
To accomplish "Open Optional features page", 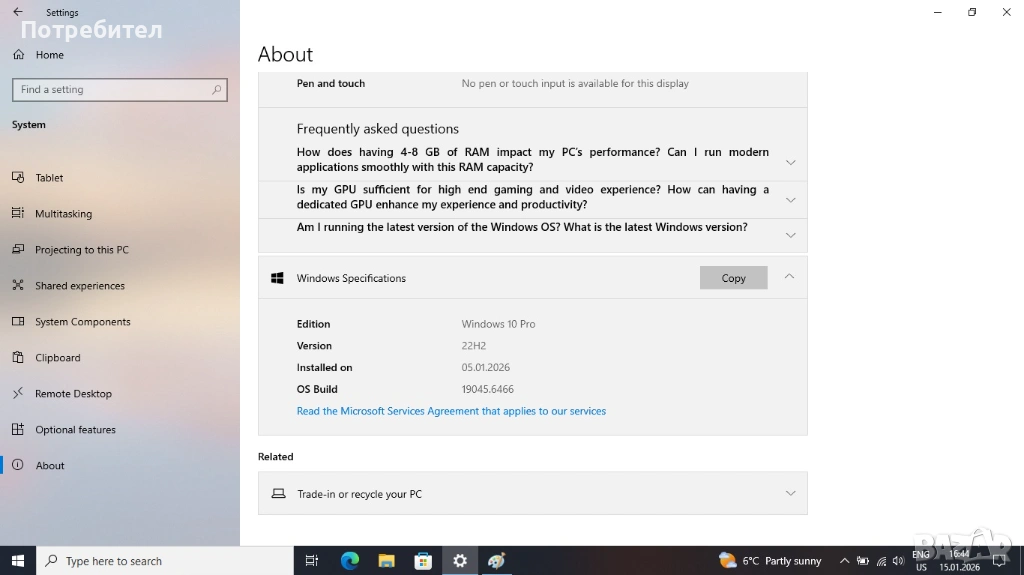I will point(75,430).
